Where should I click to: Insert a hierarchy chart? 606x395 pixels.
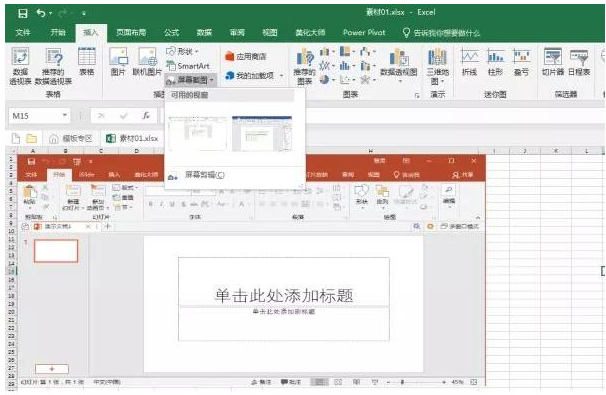coord(347,51)
